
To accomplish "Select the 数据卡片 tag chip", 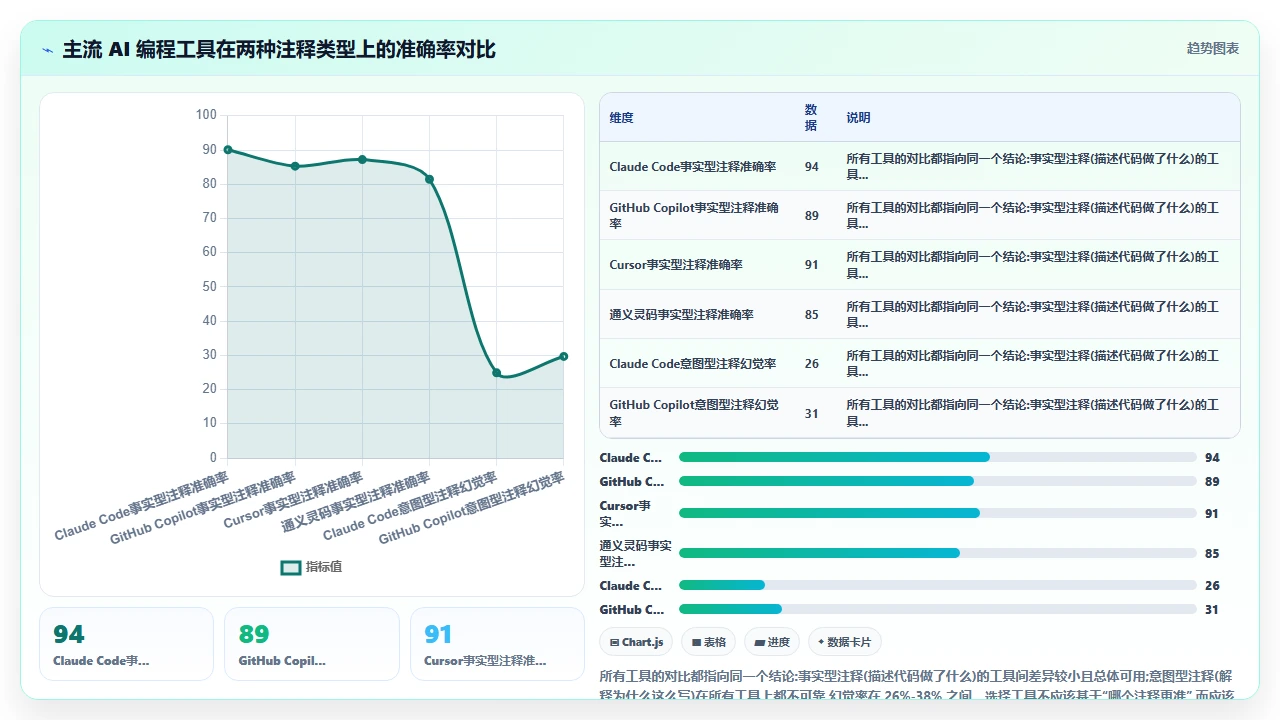I will coord(845,642).
